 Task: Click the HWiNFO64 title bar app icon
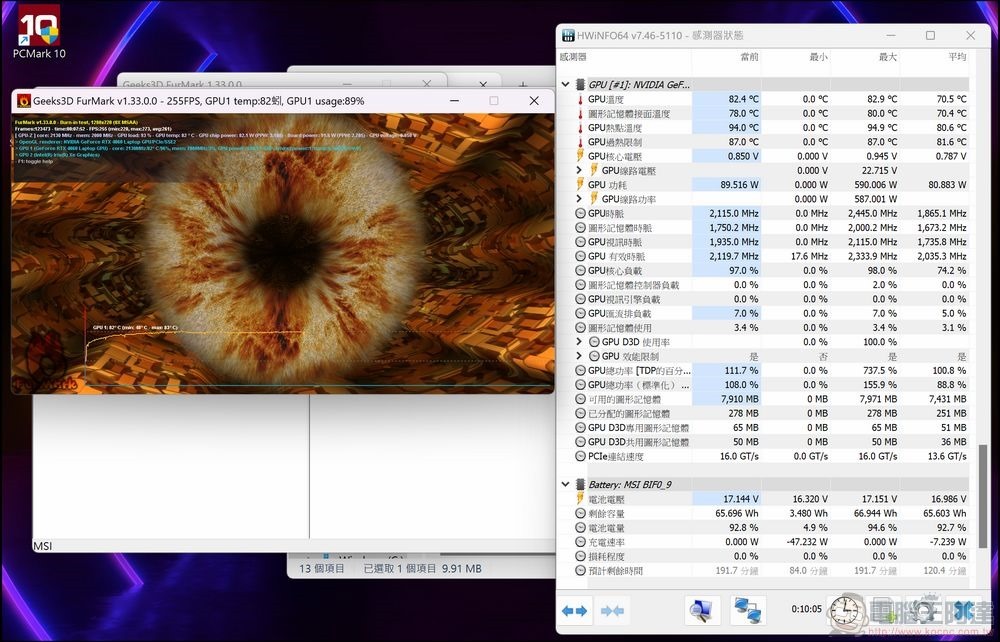569,36
